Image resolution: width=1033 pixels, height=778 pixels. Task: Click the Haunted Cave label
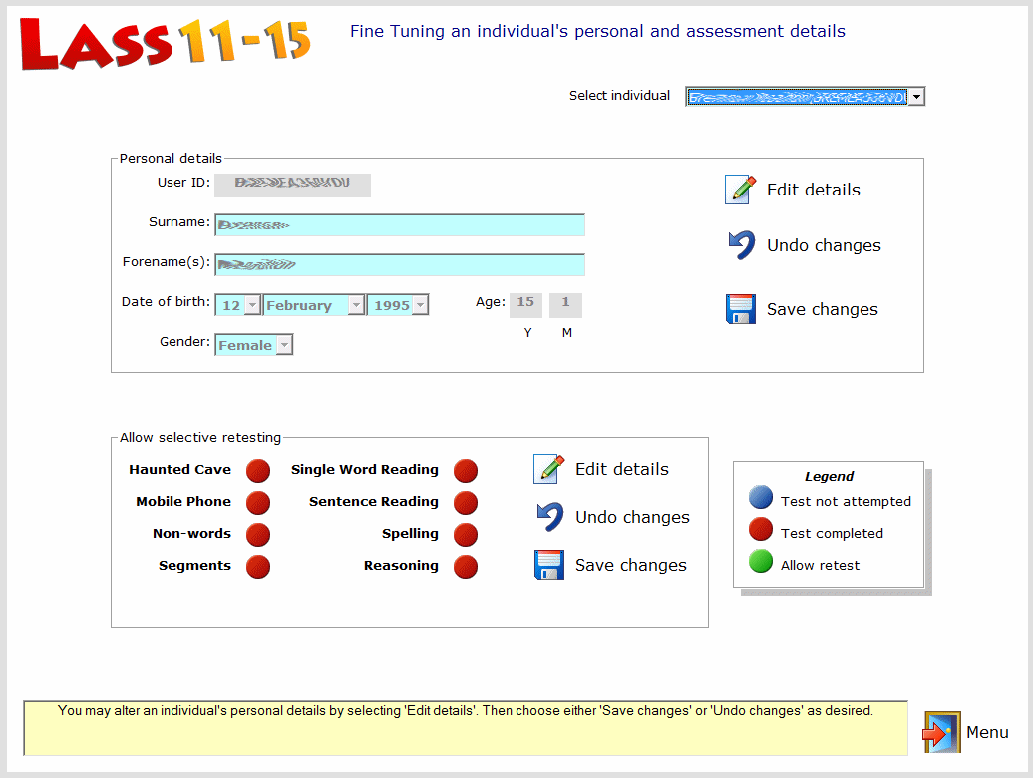[x=180, y=470]
